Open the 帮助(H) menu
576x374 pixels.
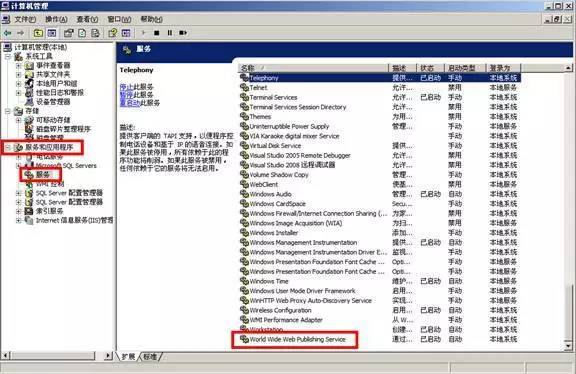pos(152,19)
